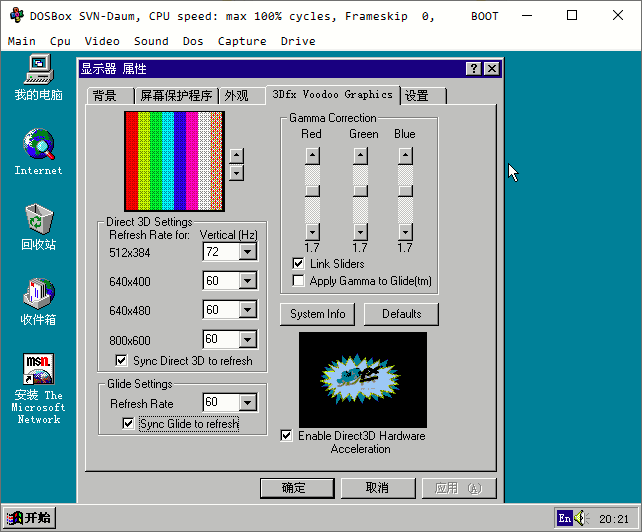Open the DOSBox Sound menu
The height and width of the screenshot is (532, 642).
click(x=151, y=41)
